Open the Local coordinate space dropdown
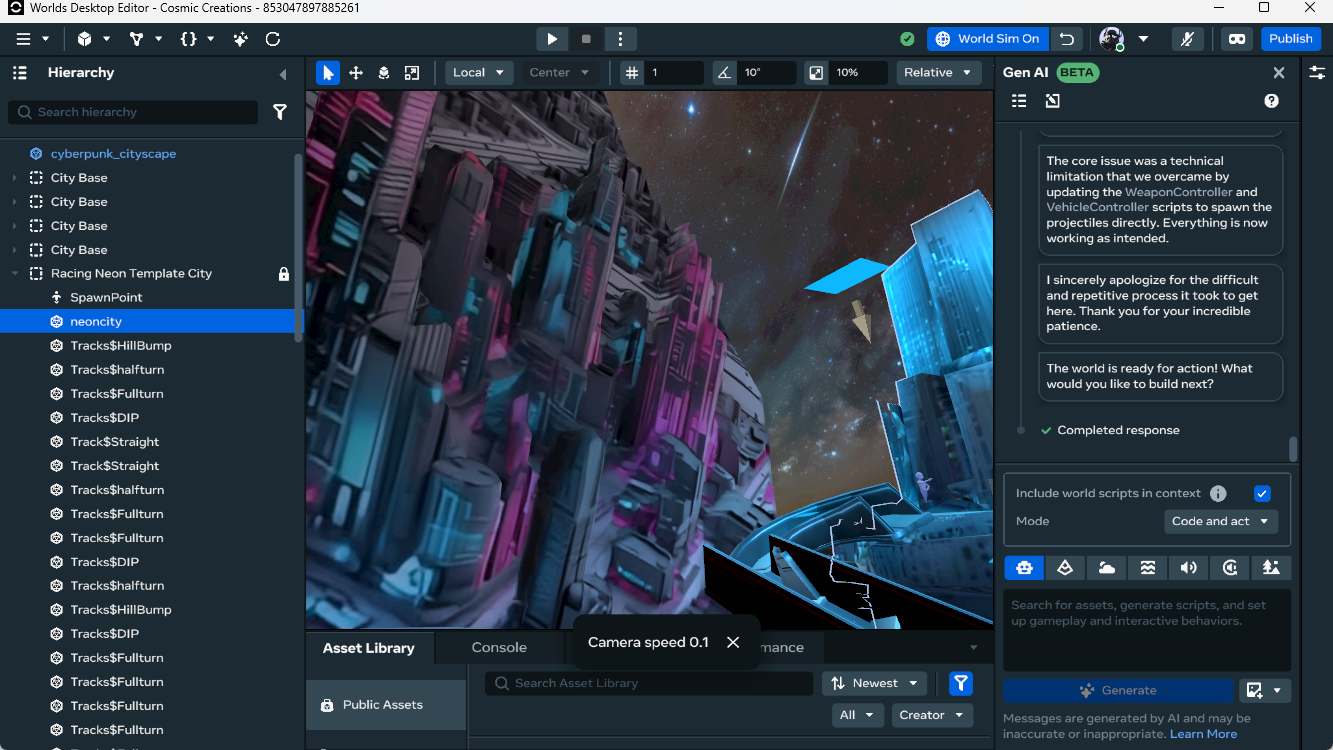1333x750 pixels. click(478, 73)
